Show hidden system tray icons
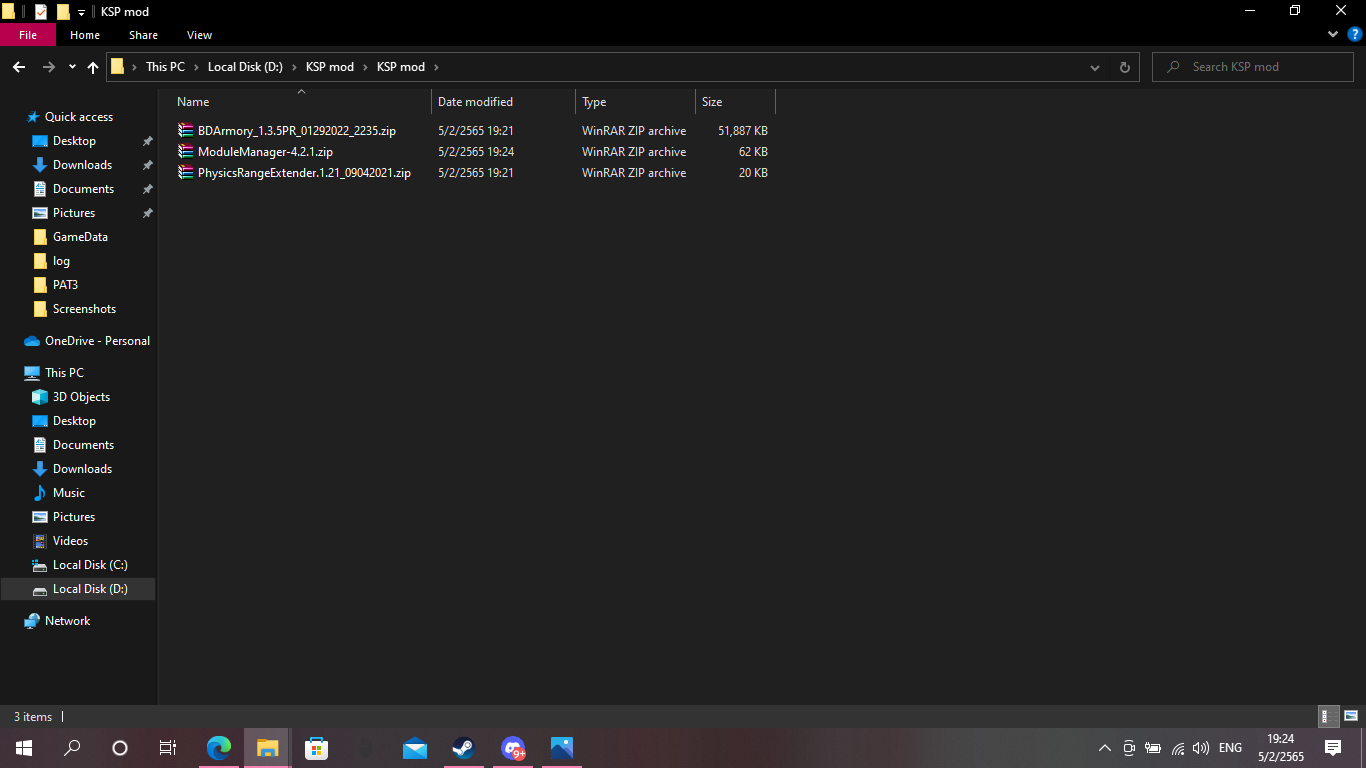The width and height of the screenshot is (1366, 768). pyautogui.click(x=1105, y=748)
